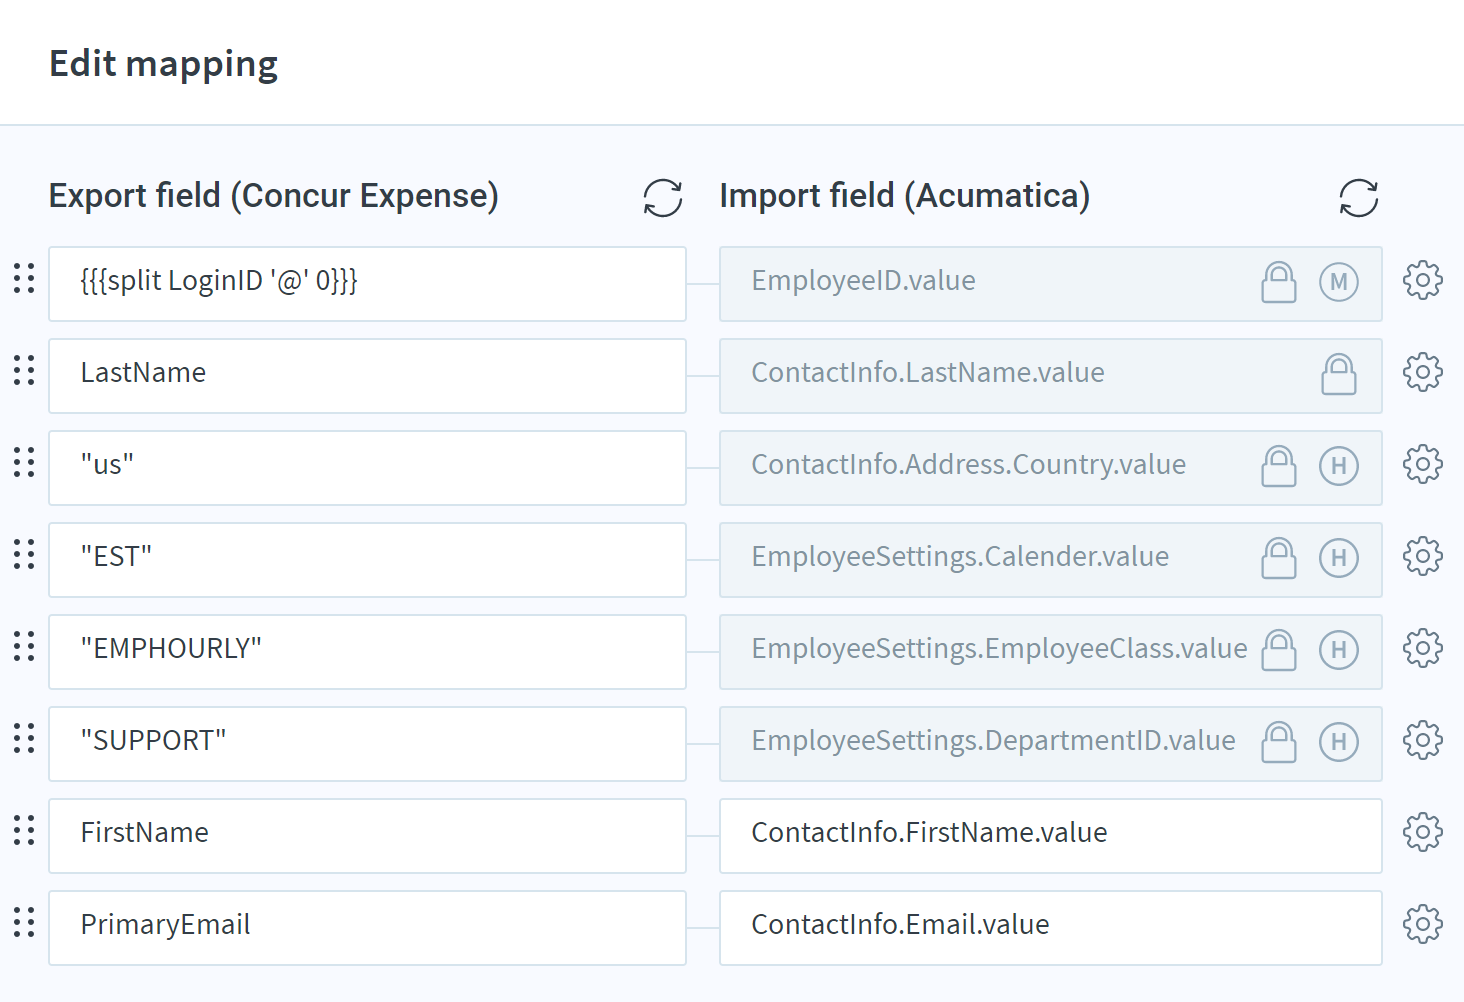Viewport: 1464px width, 1002px height.
Task: Click the 'Edit mapping' heading
Action: [164, 65]
